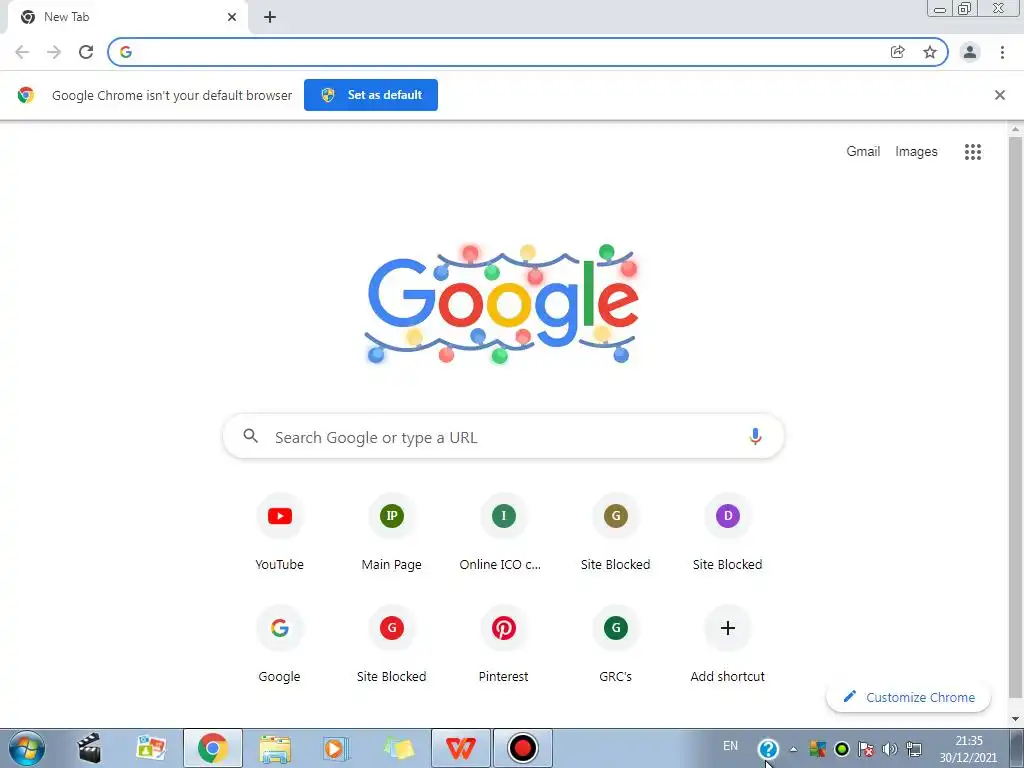Open Chrome's three-dot menu
The height and width of the screenshot is (768, 1024).
tap(1002, 52)
